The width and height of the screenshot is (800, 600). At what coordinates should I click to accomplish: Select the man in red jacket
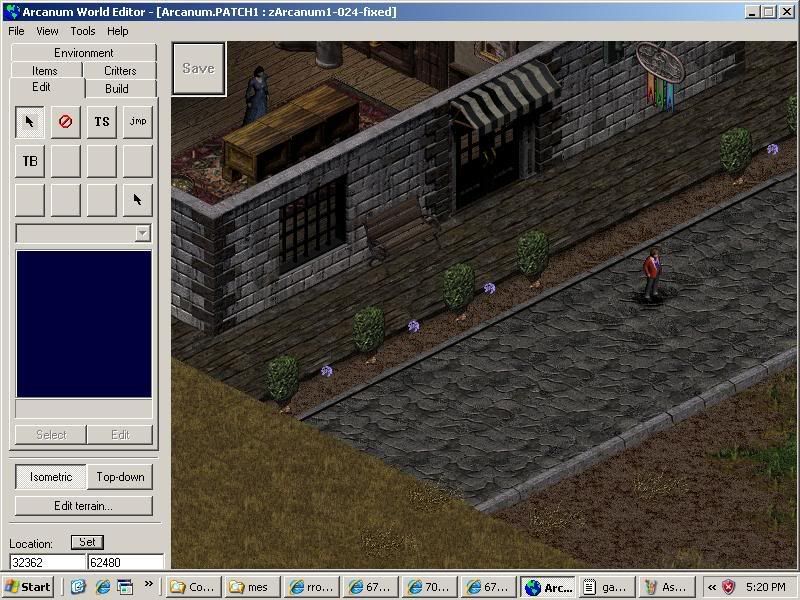point(652,273)
